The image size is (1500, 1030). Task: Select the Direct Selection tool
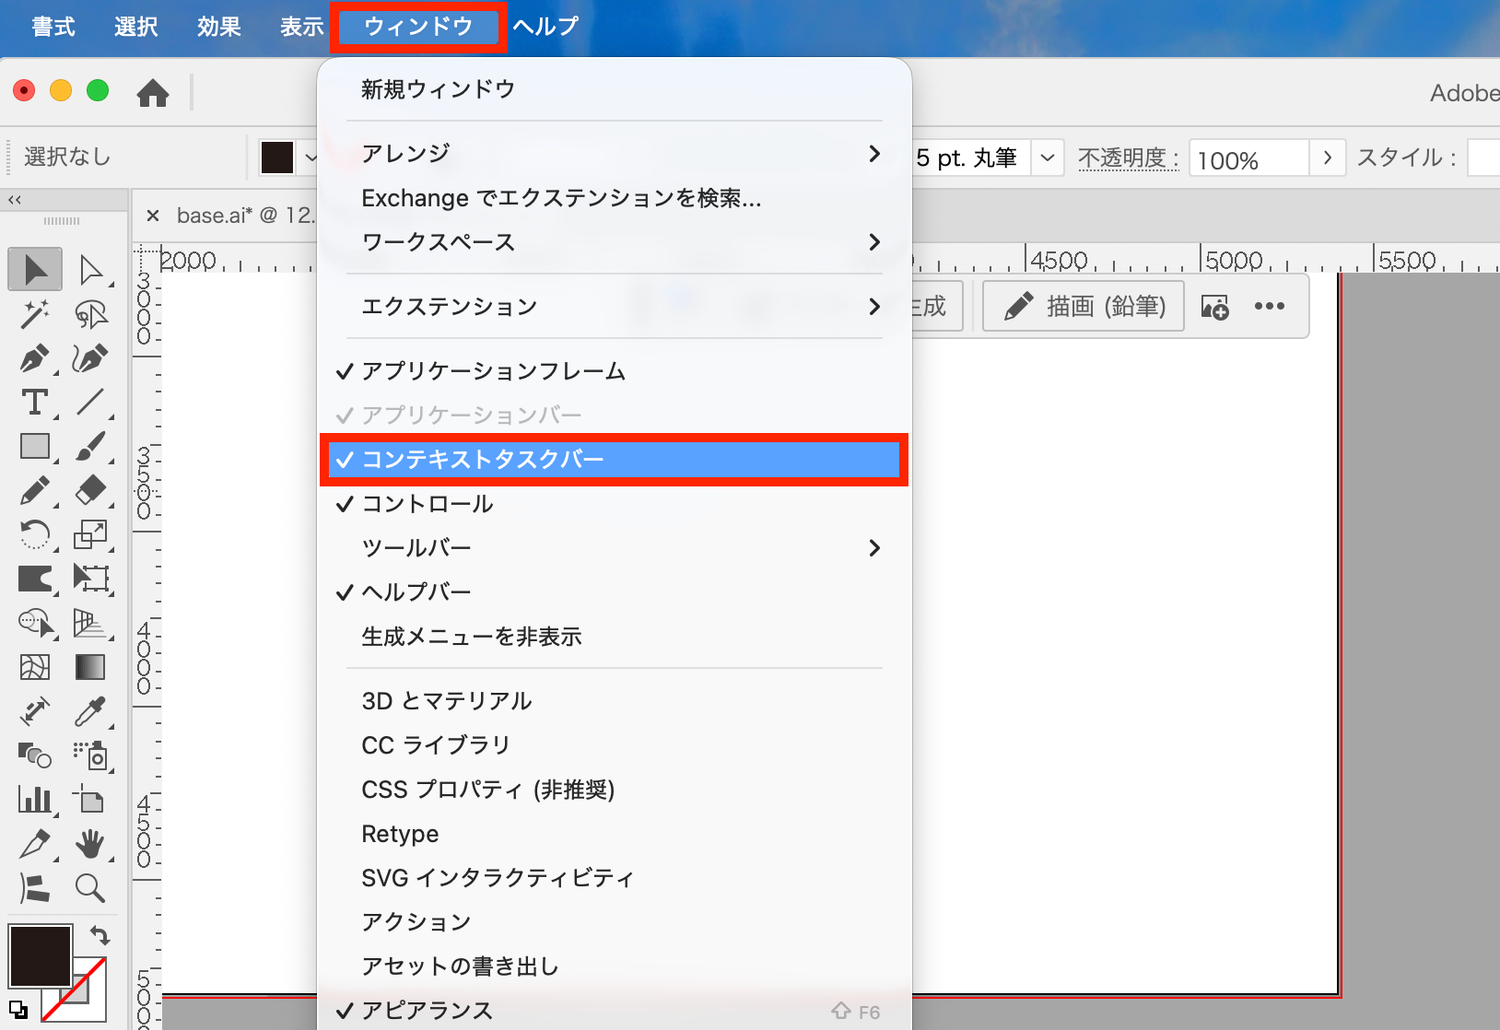(x=91, y=269)
